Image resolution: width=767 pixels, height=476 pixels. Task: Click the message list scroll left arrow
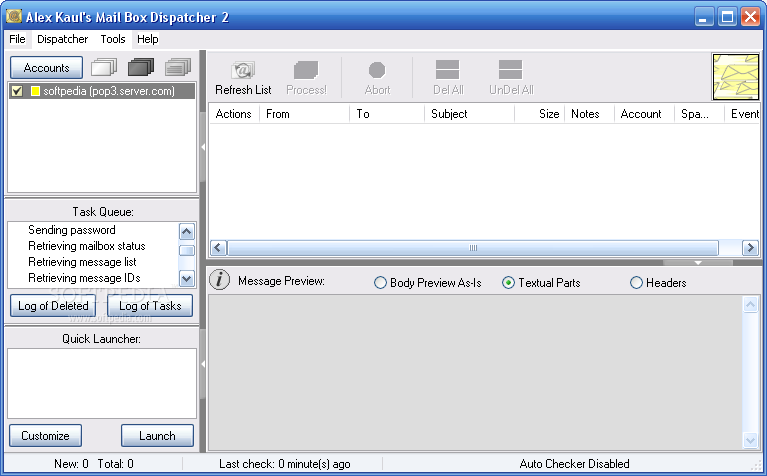(218, 248)
